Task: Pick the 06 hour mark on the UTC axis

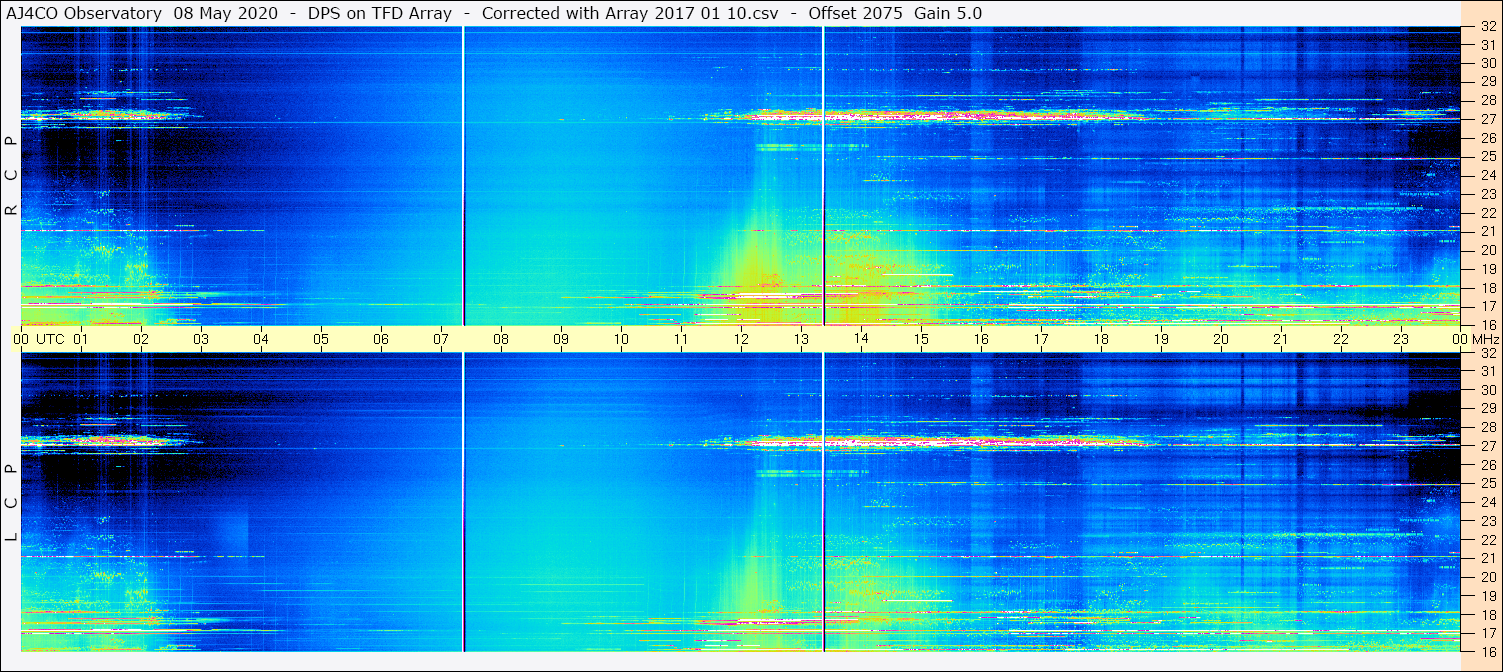Action: (x=381, y=339)
